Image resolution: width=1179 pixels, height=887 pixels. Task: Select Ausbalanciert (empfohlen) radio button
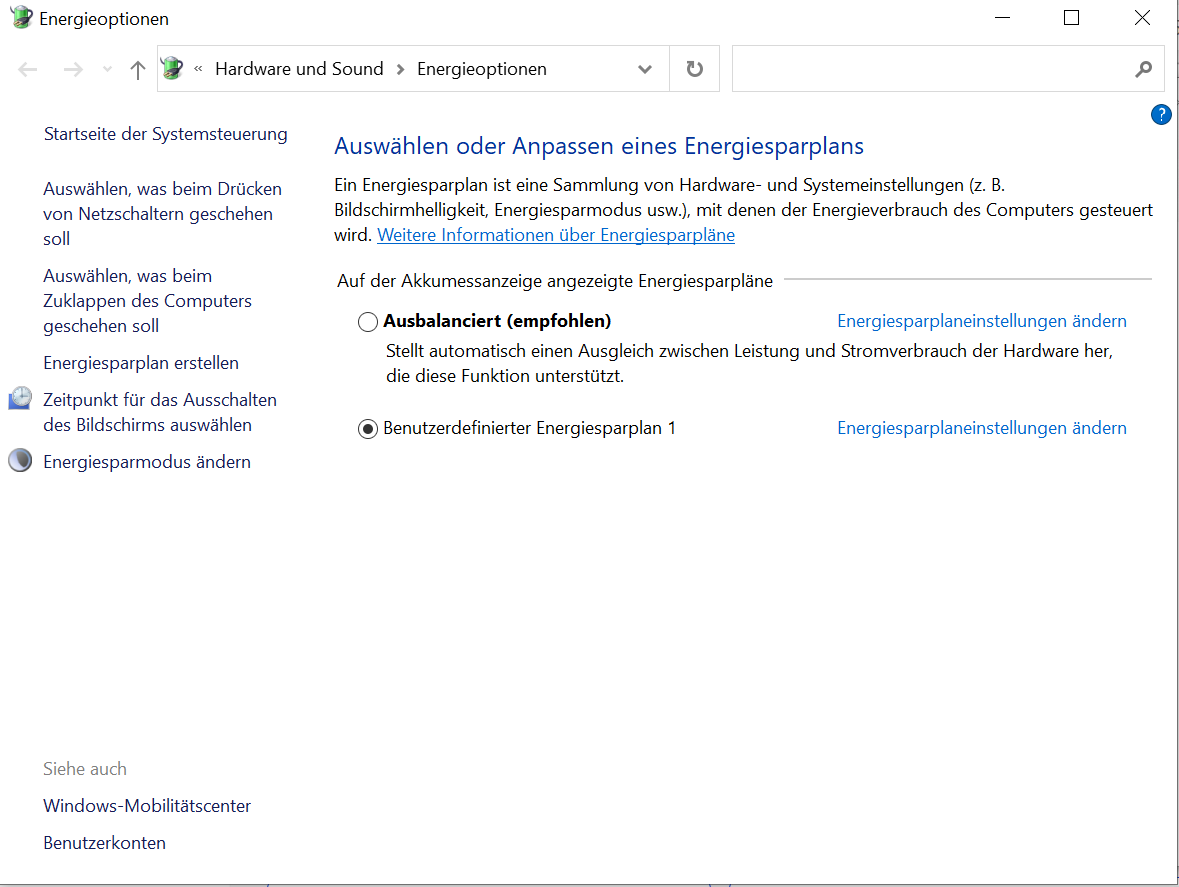click(x=368, y=322)
